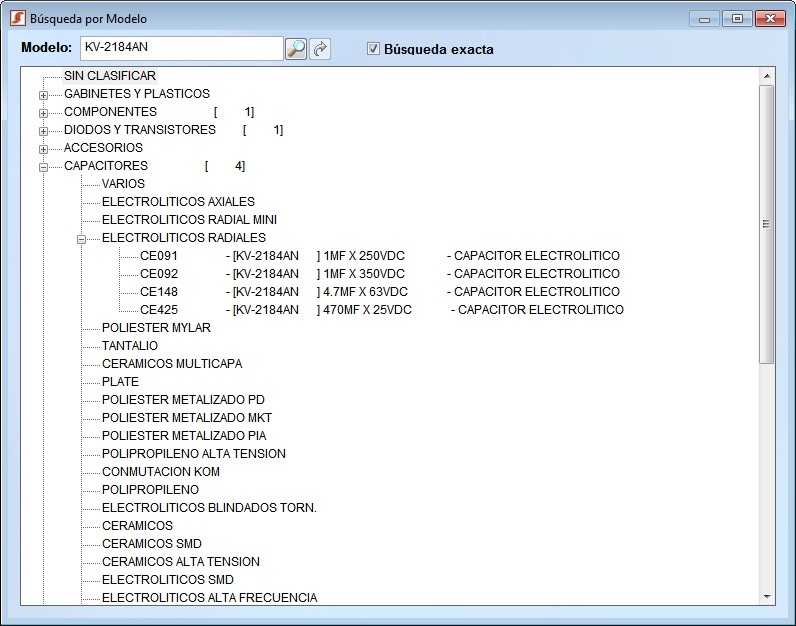Collapse the CAPACITORES node

tap(44, 167)
